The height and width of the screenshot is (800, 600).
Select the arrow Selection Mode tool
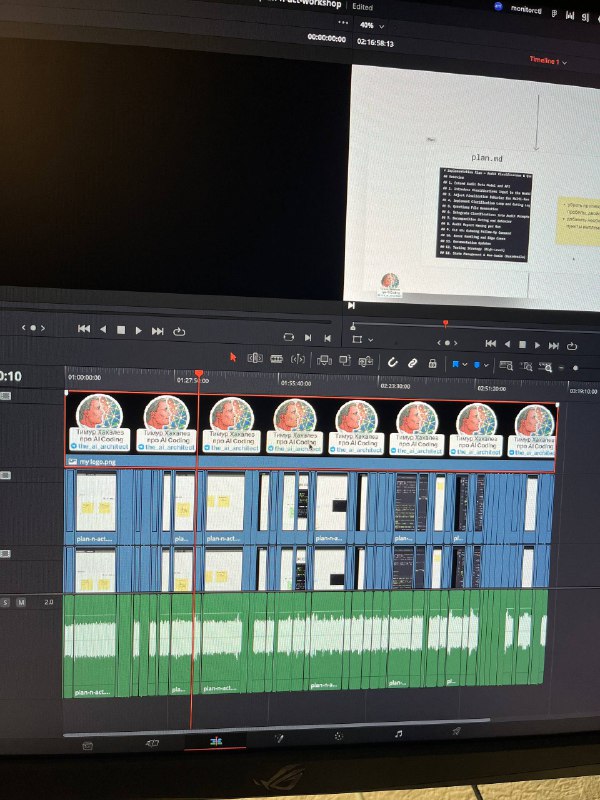tap(233, 358)
